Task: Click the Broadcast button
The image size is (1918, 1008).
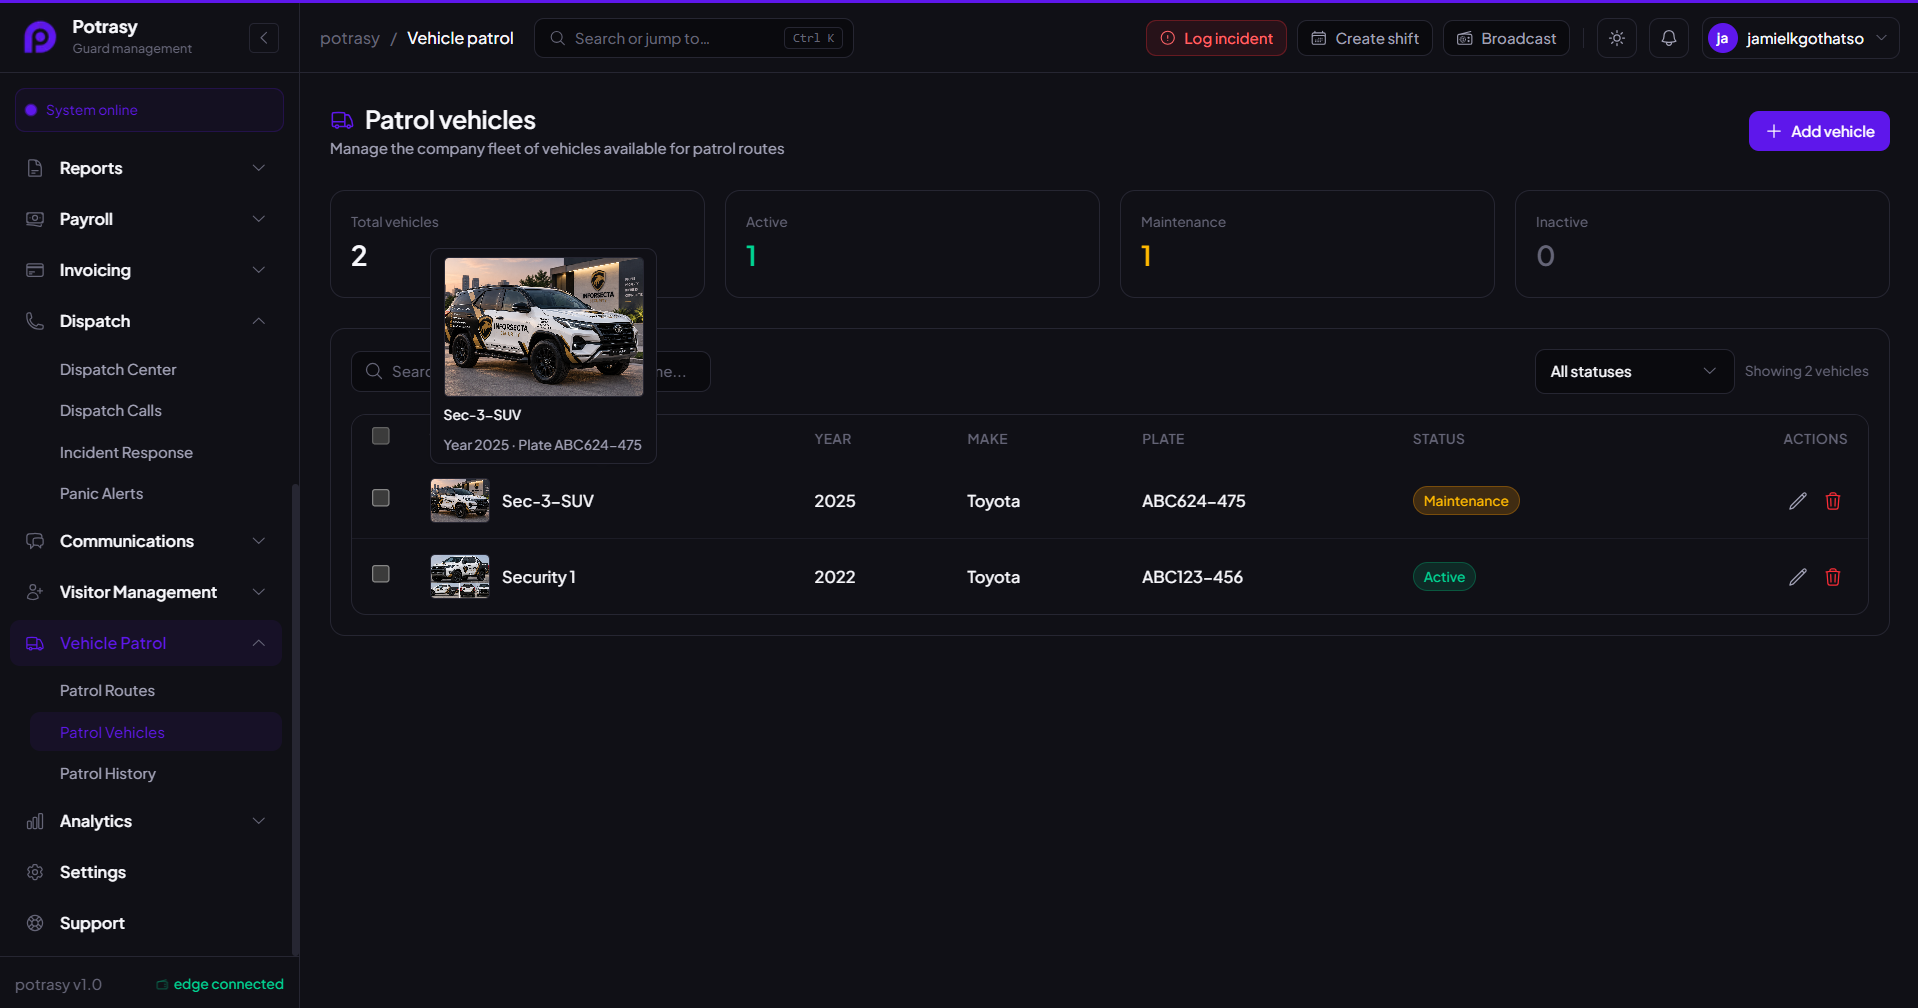Action: point(1506,38)
